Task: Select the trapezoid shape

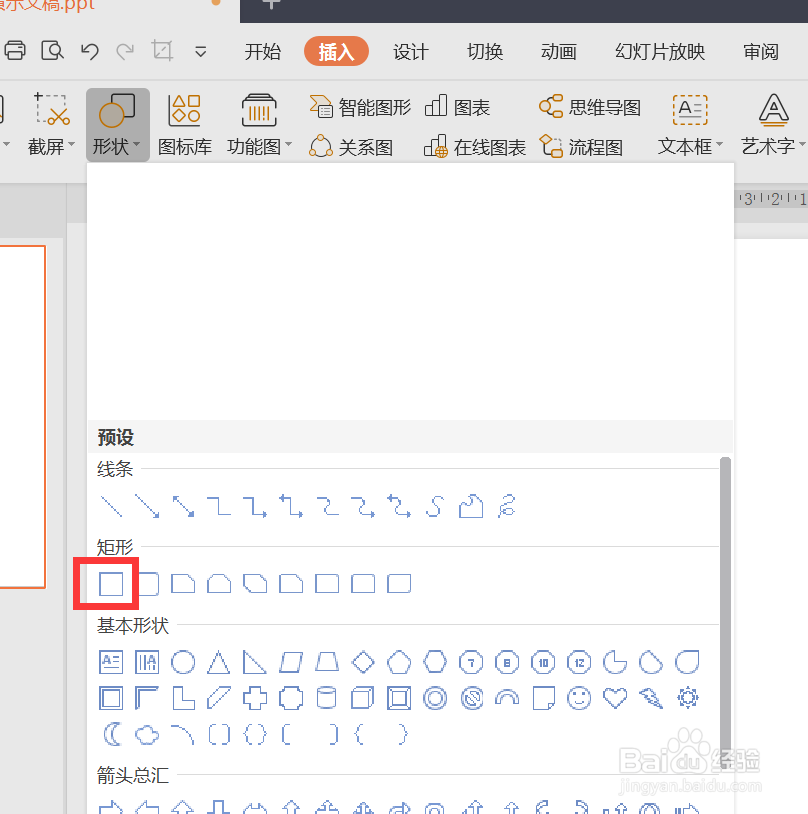Action: point(327,662)
